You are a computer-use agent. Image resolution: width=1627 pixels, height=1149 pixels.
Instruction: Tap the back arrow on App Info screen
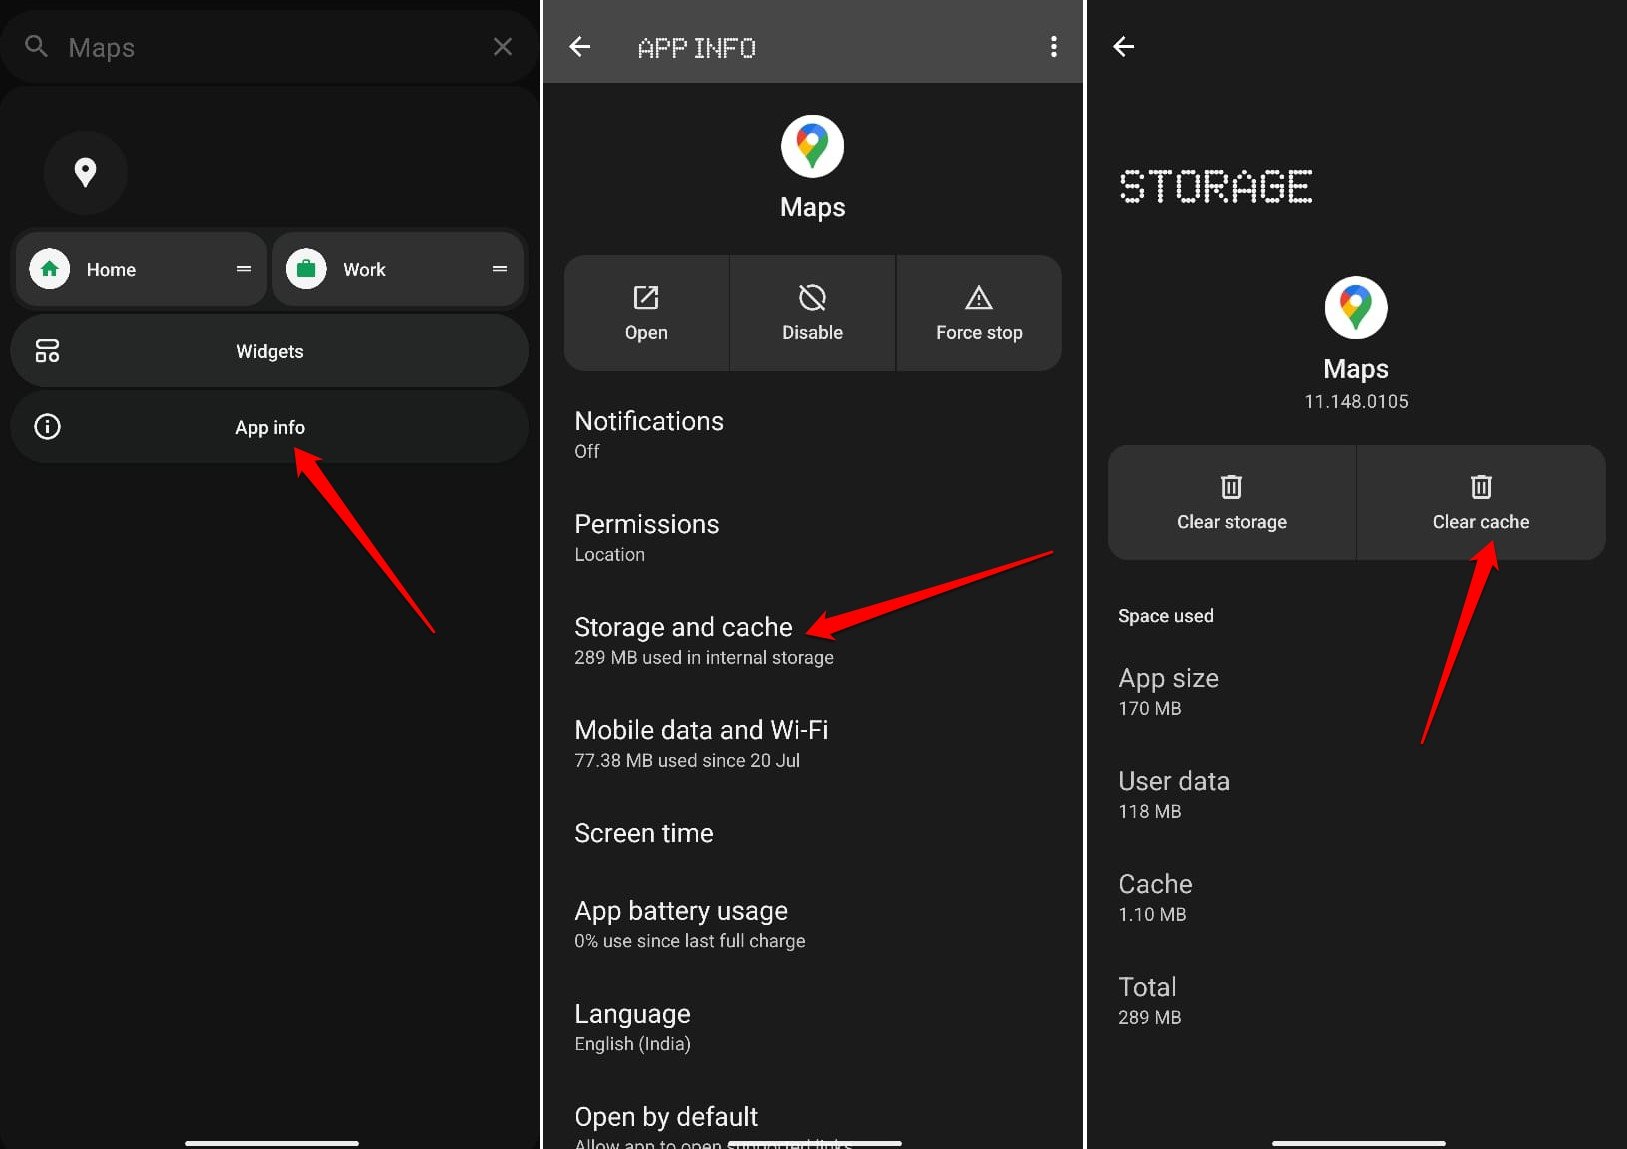point(580,47)
